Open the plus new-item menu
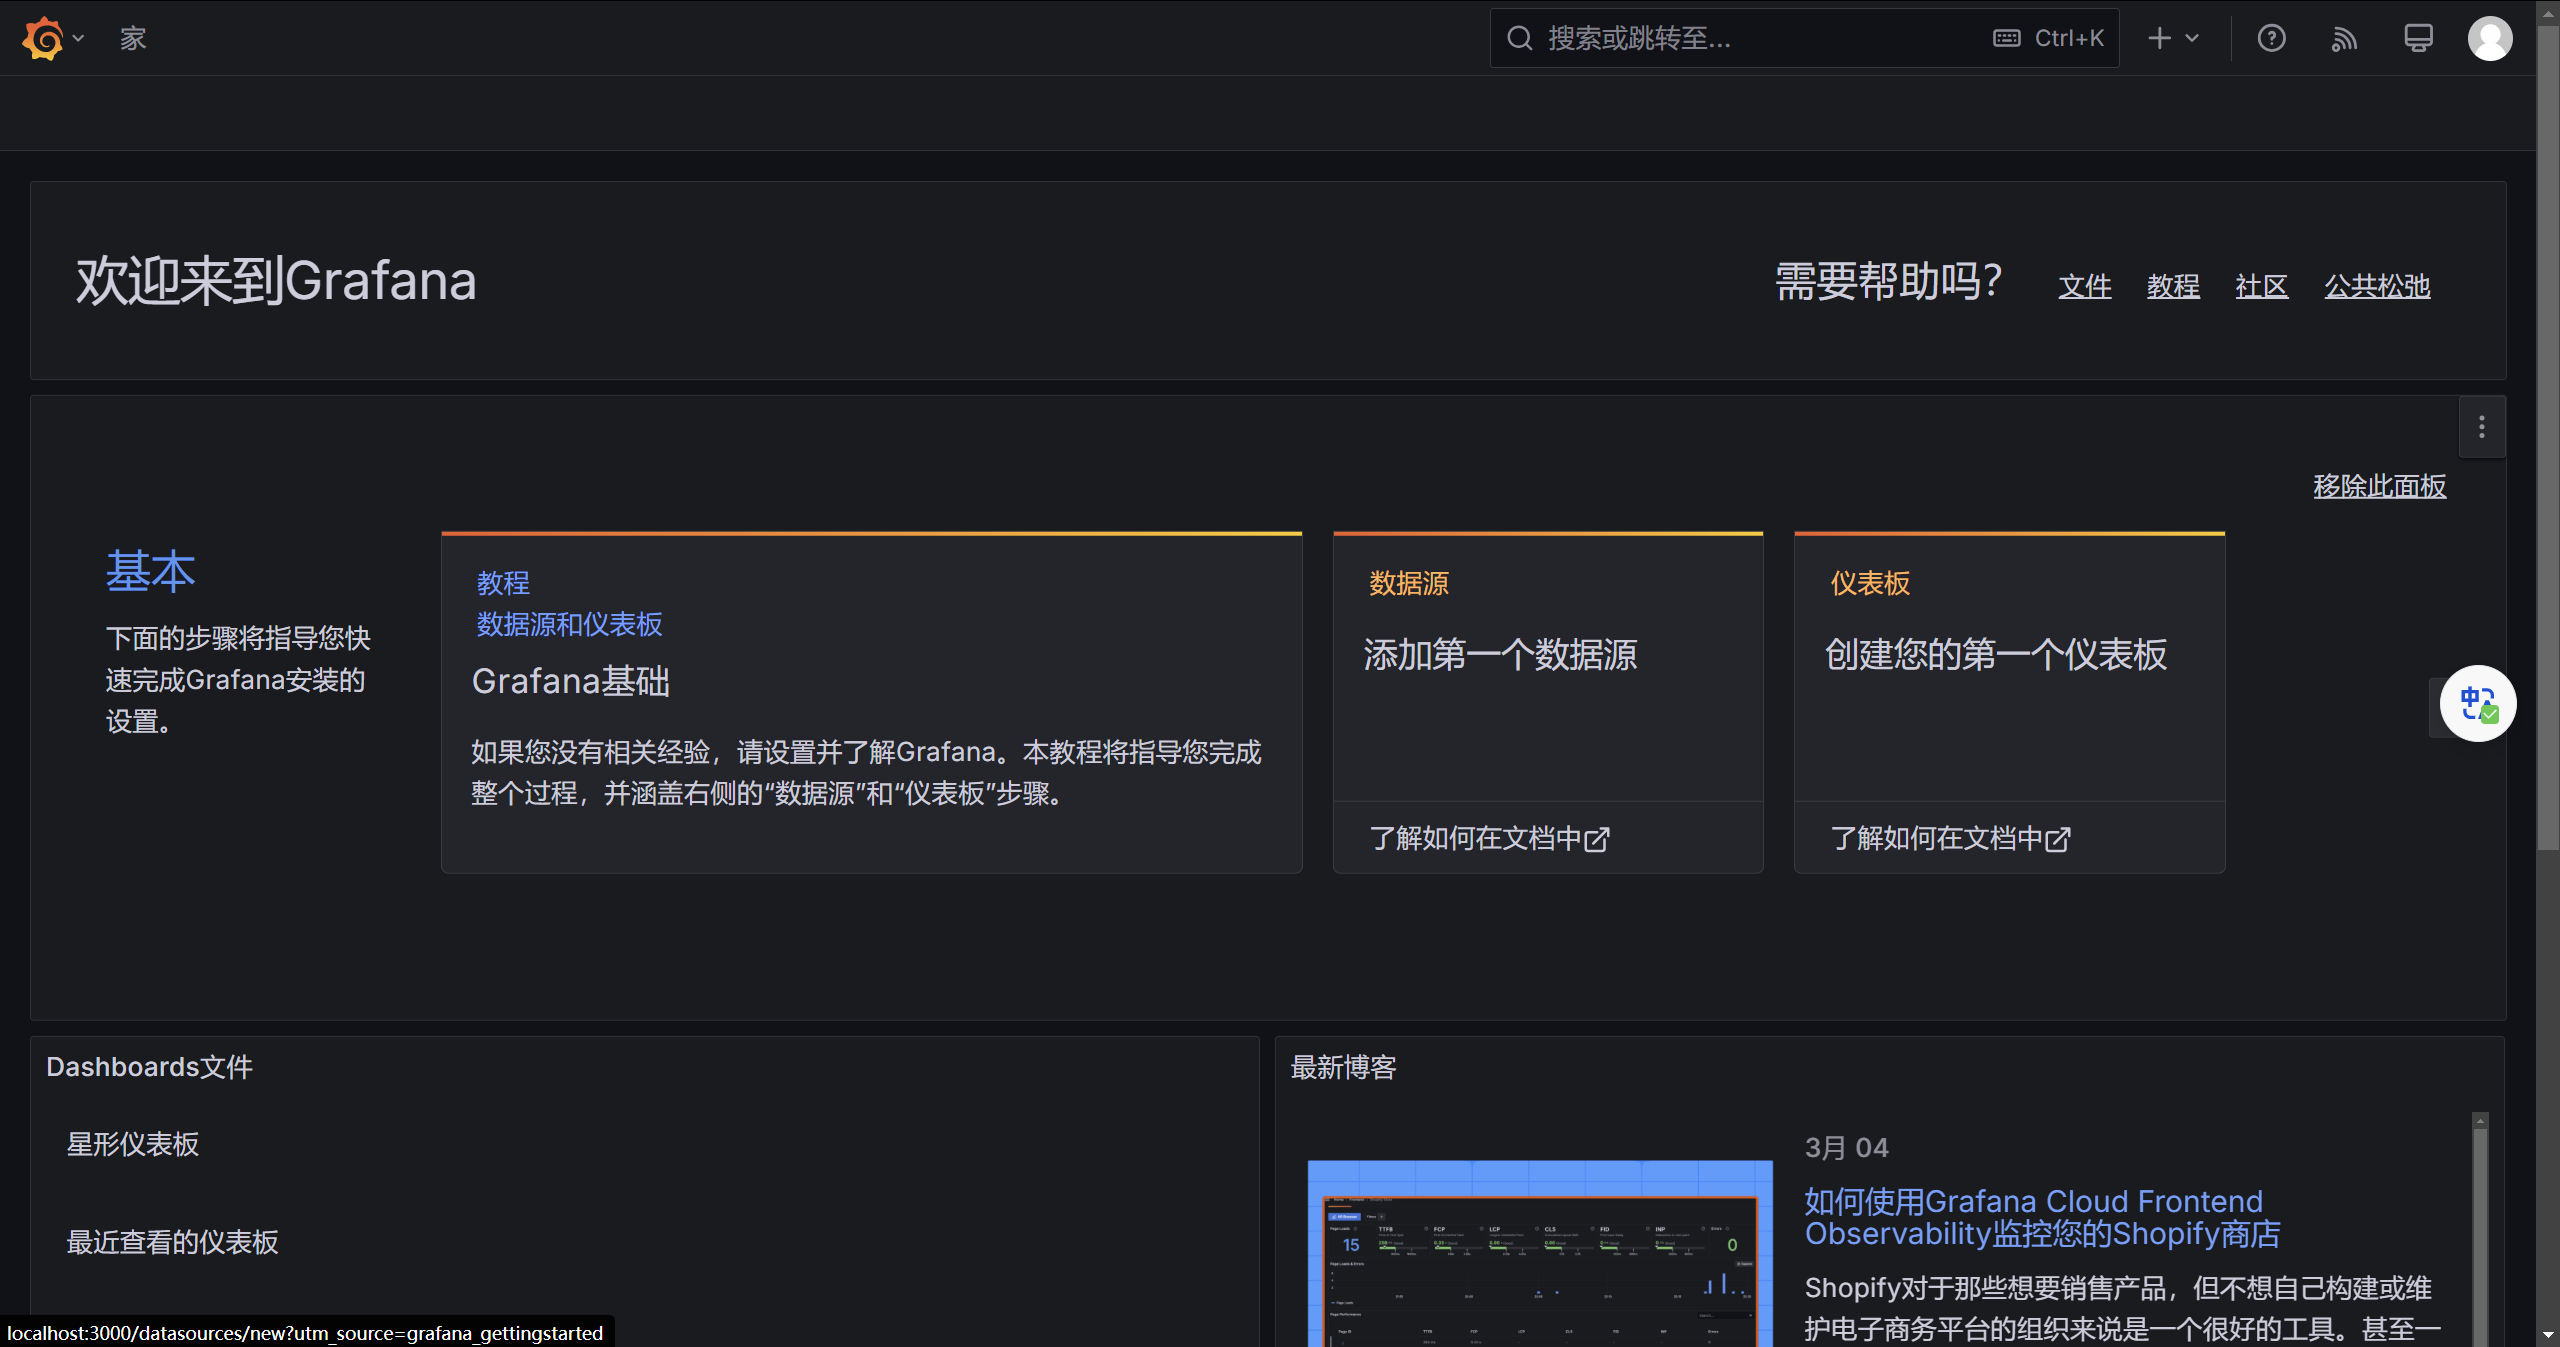 pyautogui.click(x=2174, y=38)
